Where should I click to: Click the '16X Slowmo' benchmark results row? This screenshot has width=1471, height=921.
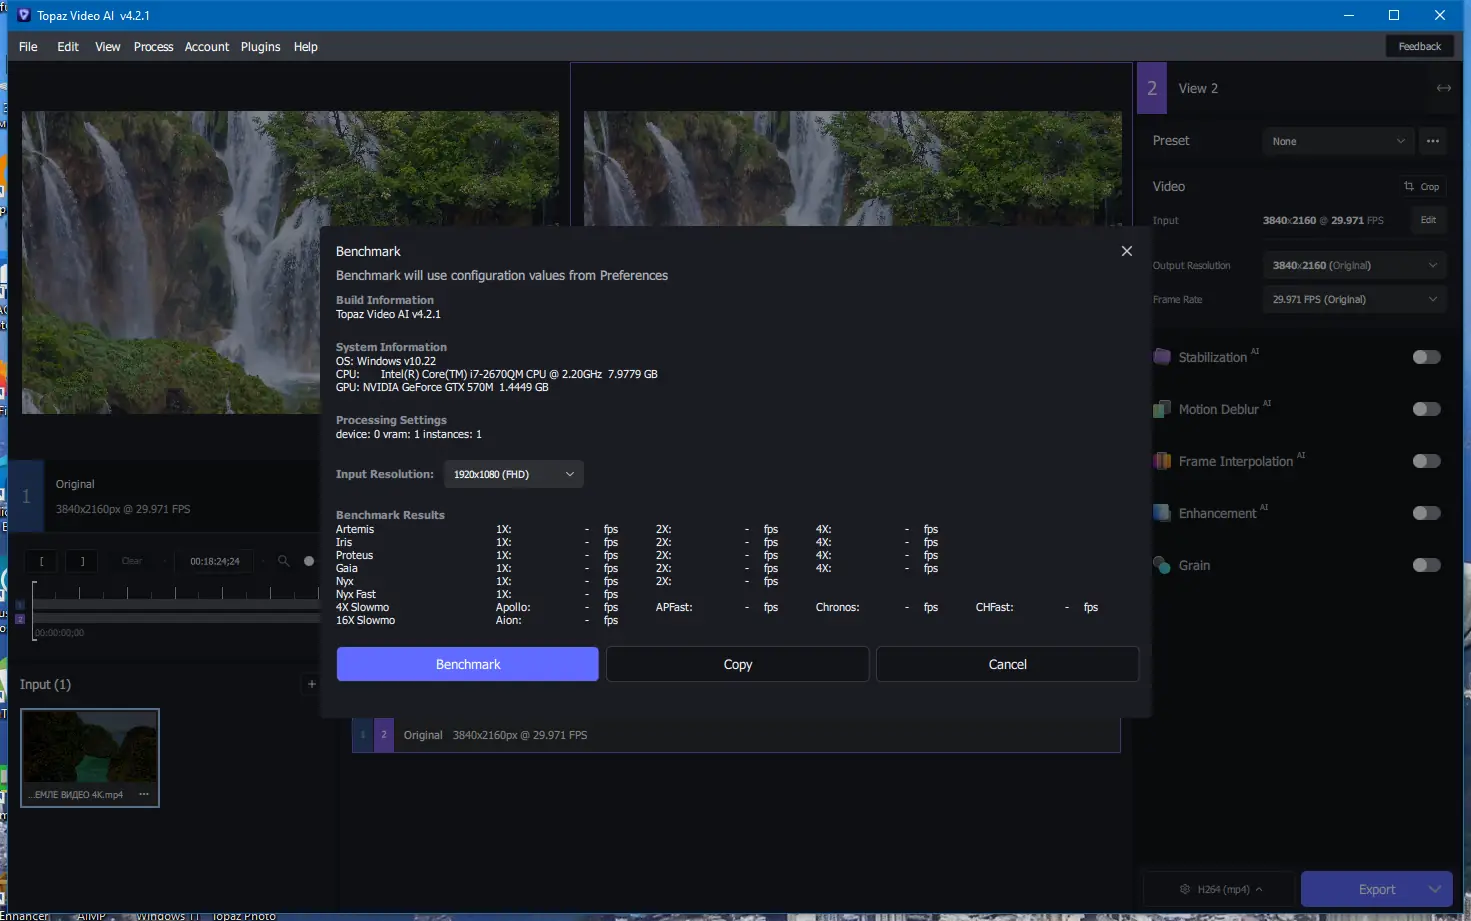coord(477,620)
